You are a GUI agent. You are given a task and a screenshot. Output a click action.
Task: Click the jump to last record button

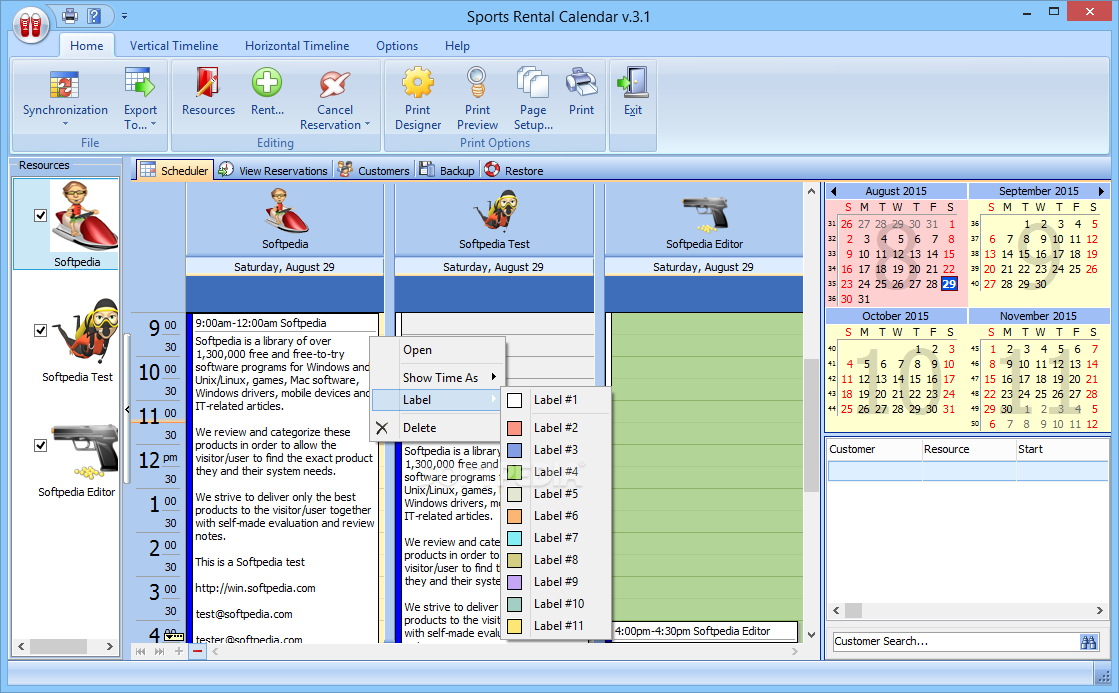(x=159, y=651)
